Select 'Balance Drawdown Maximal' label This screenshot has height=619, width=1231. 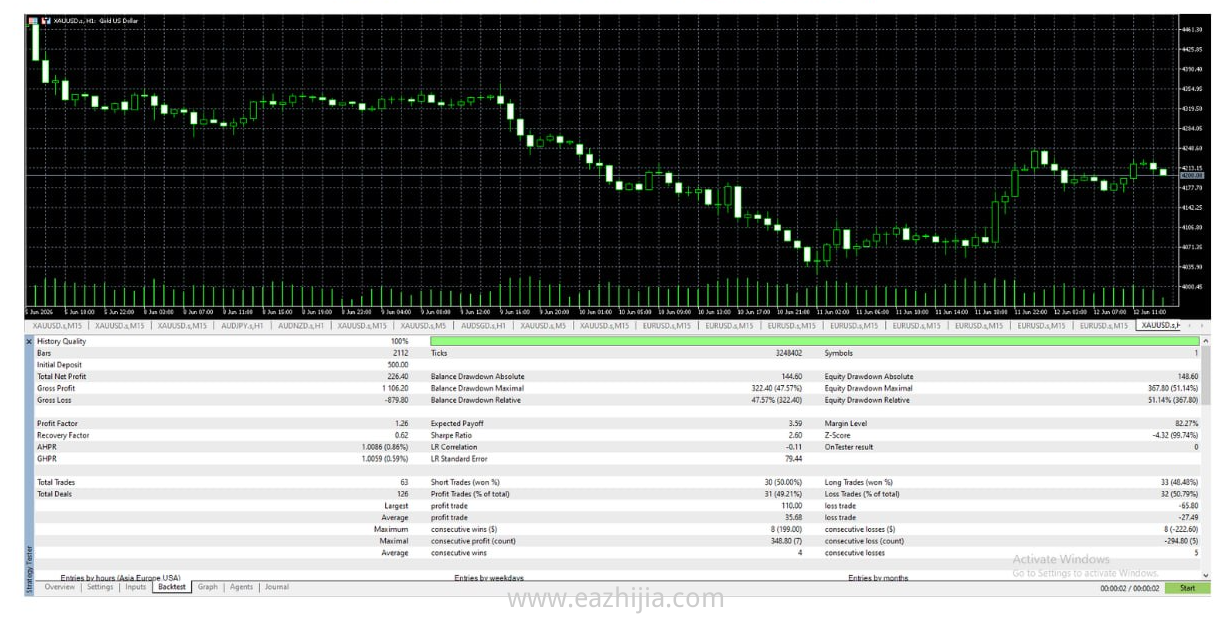click(478, 388)
